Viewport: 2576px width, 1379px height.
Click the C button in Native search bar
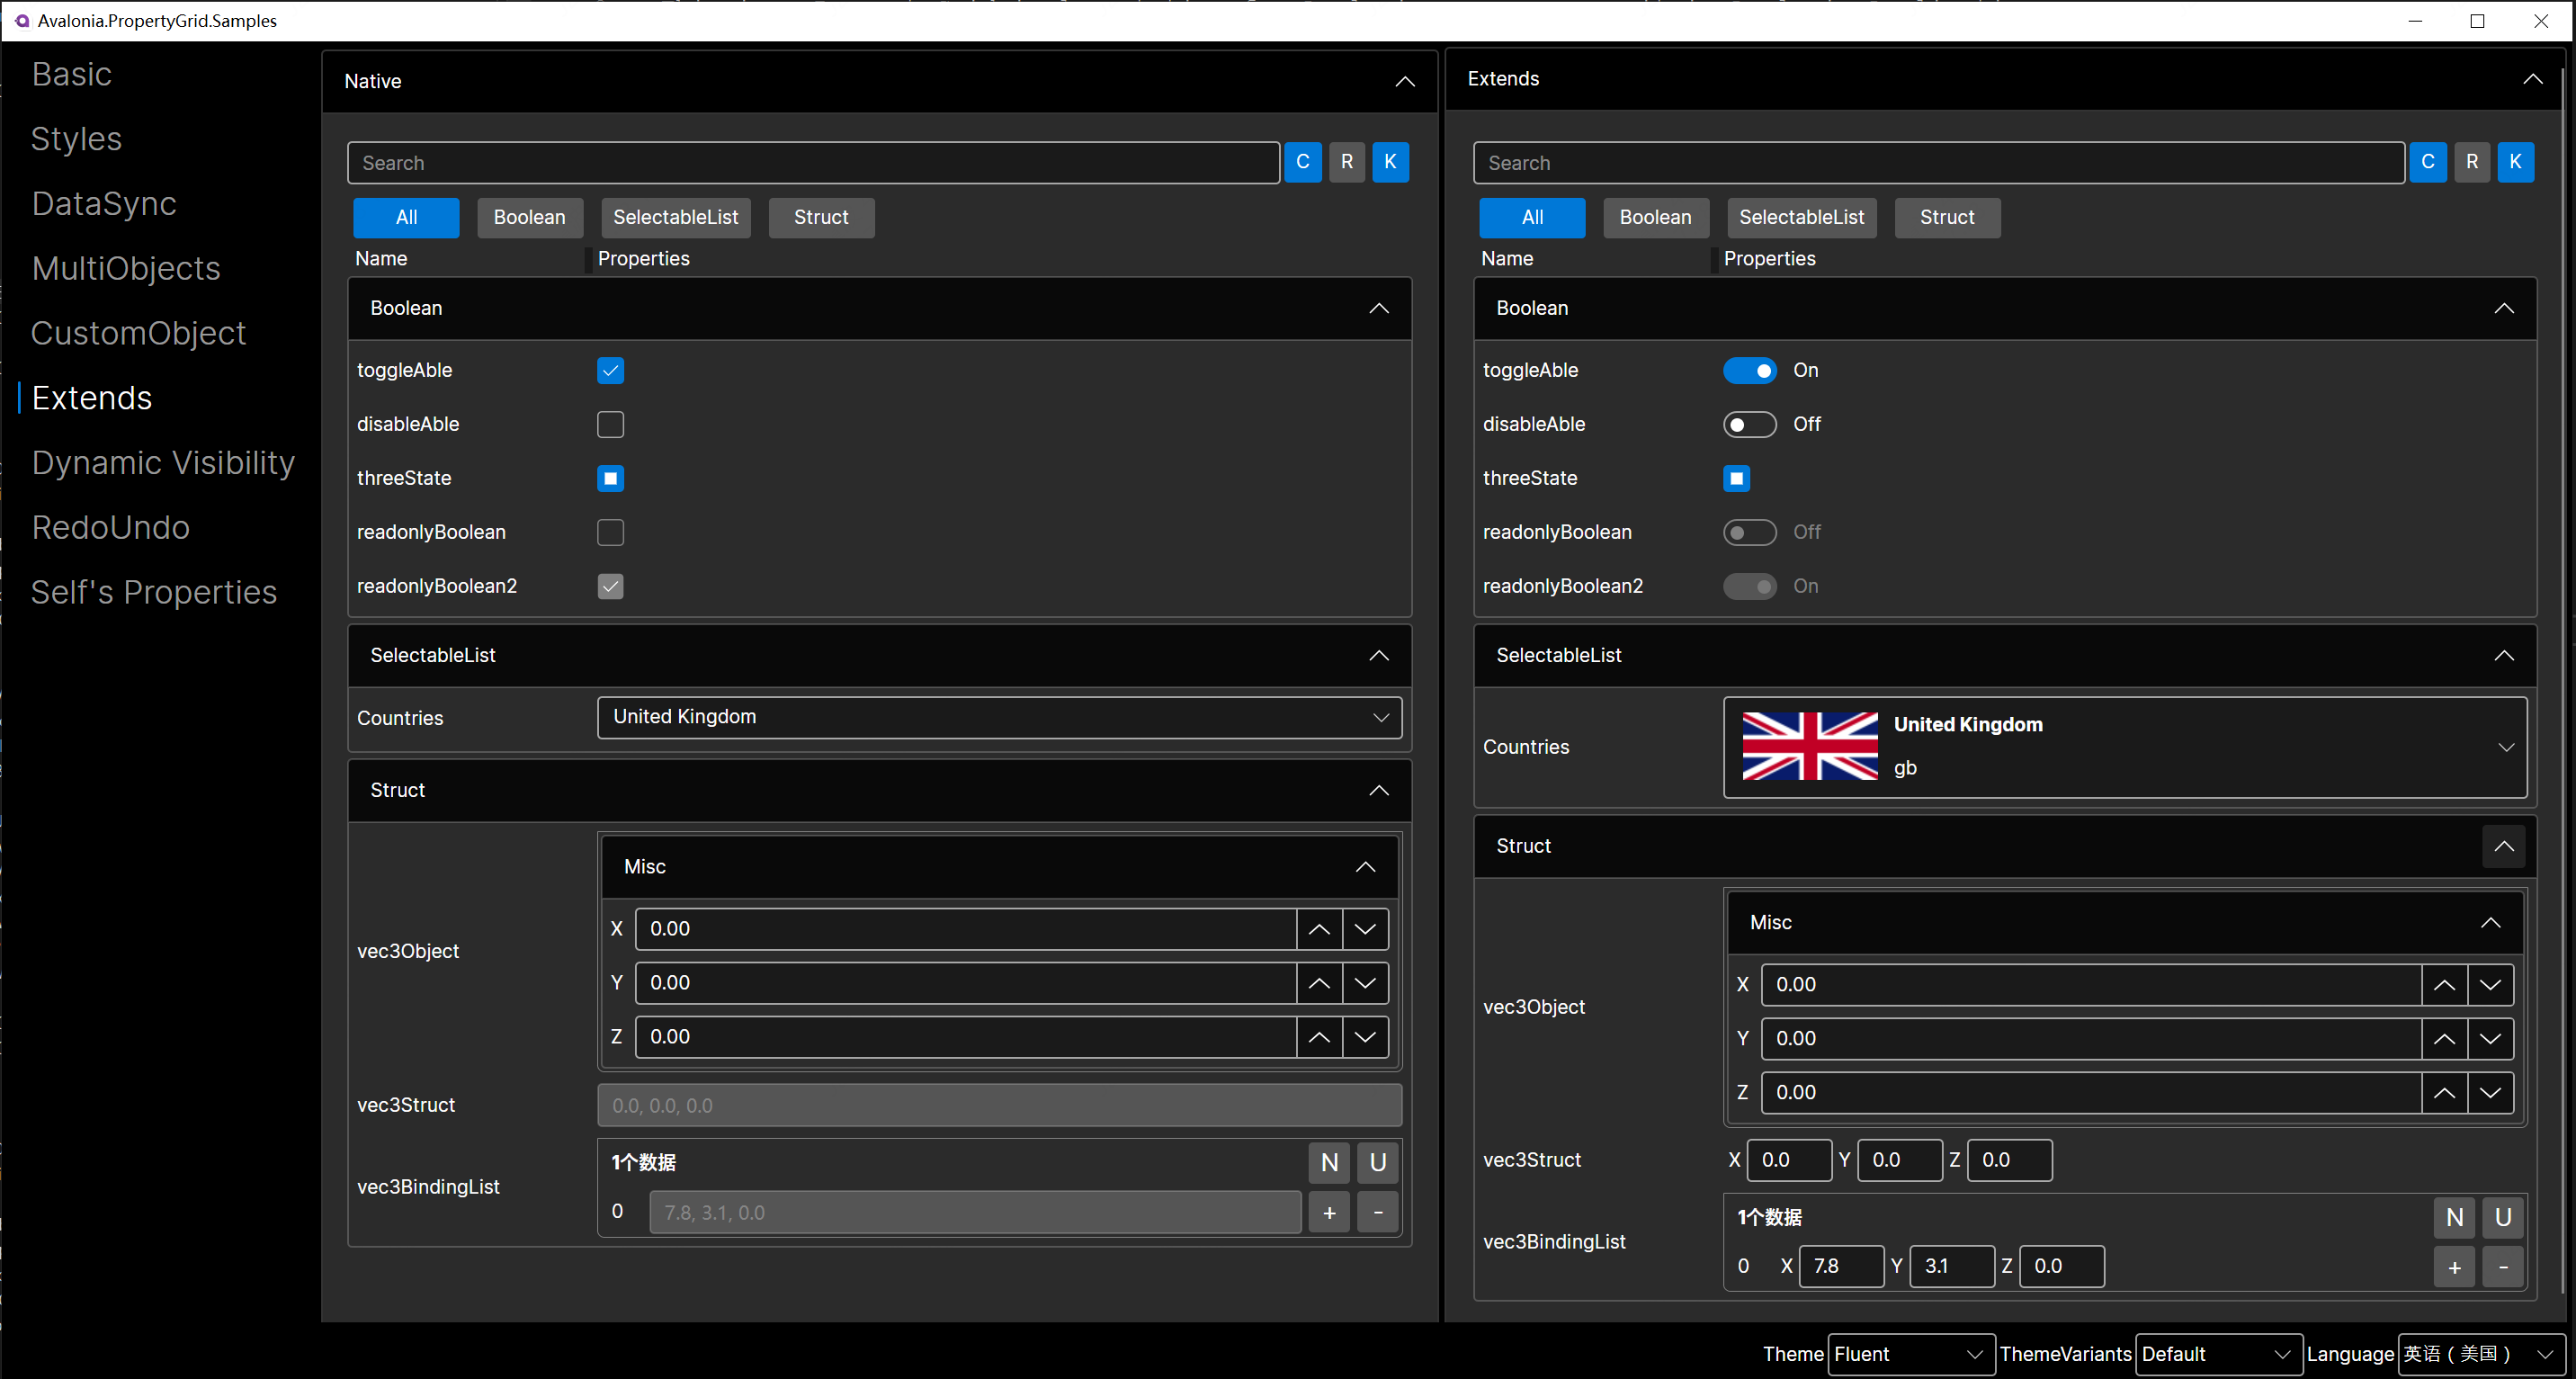(1302, 162)
